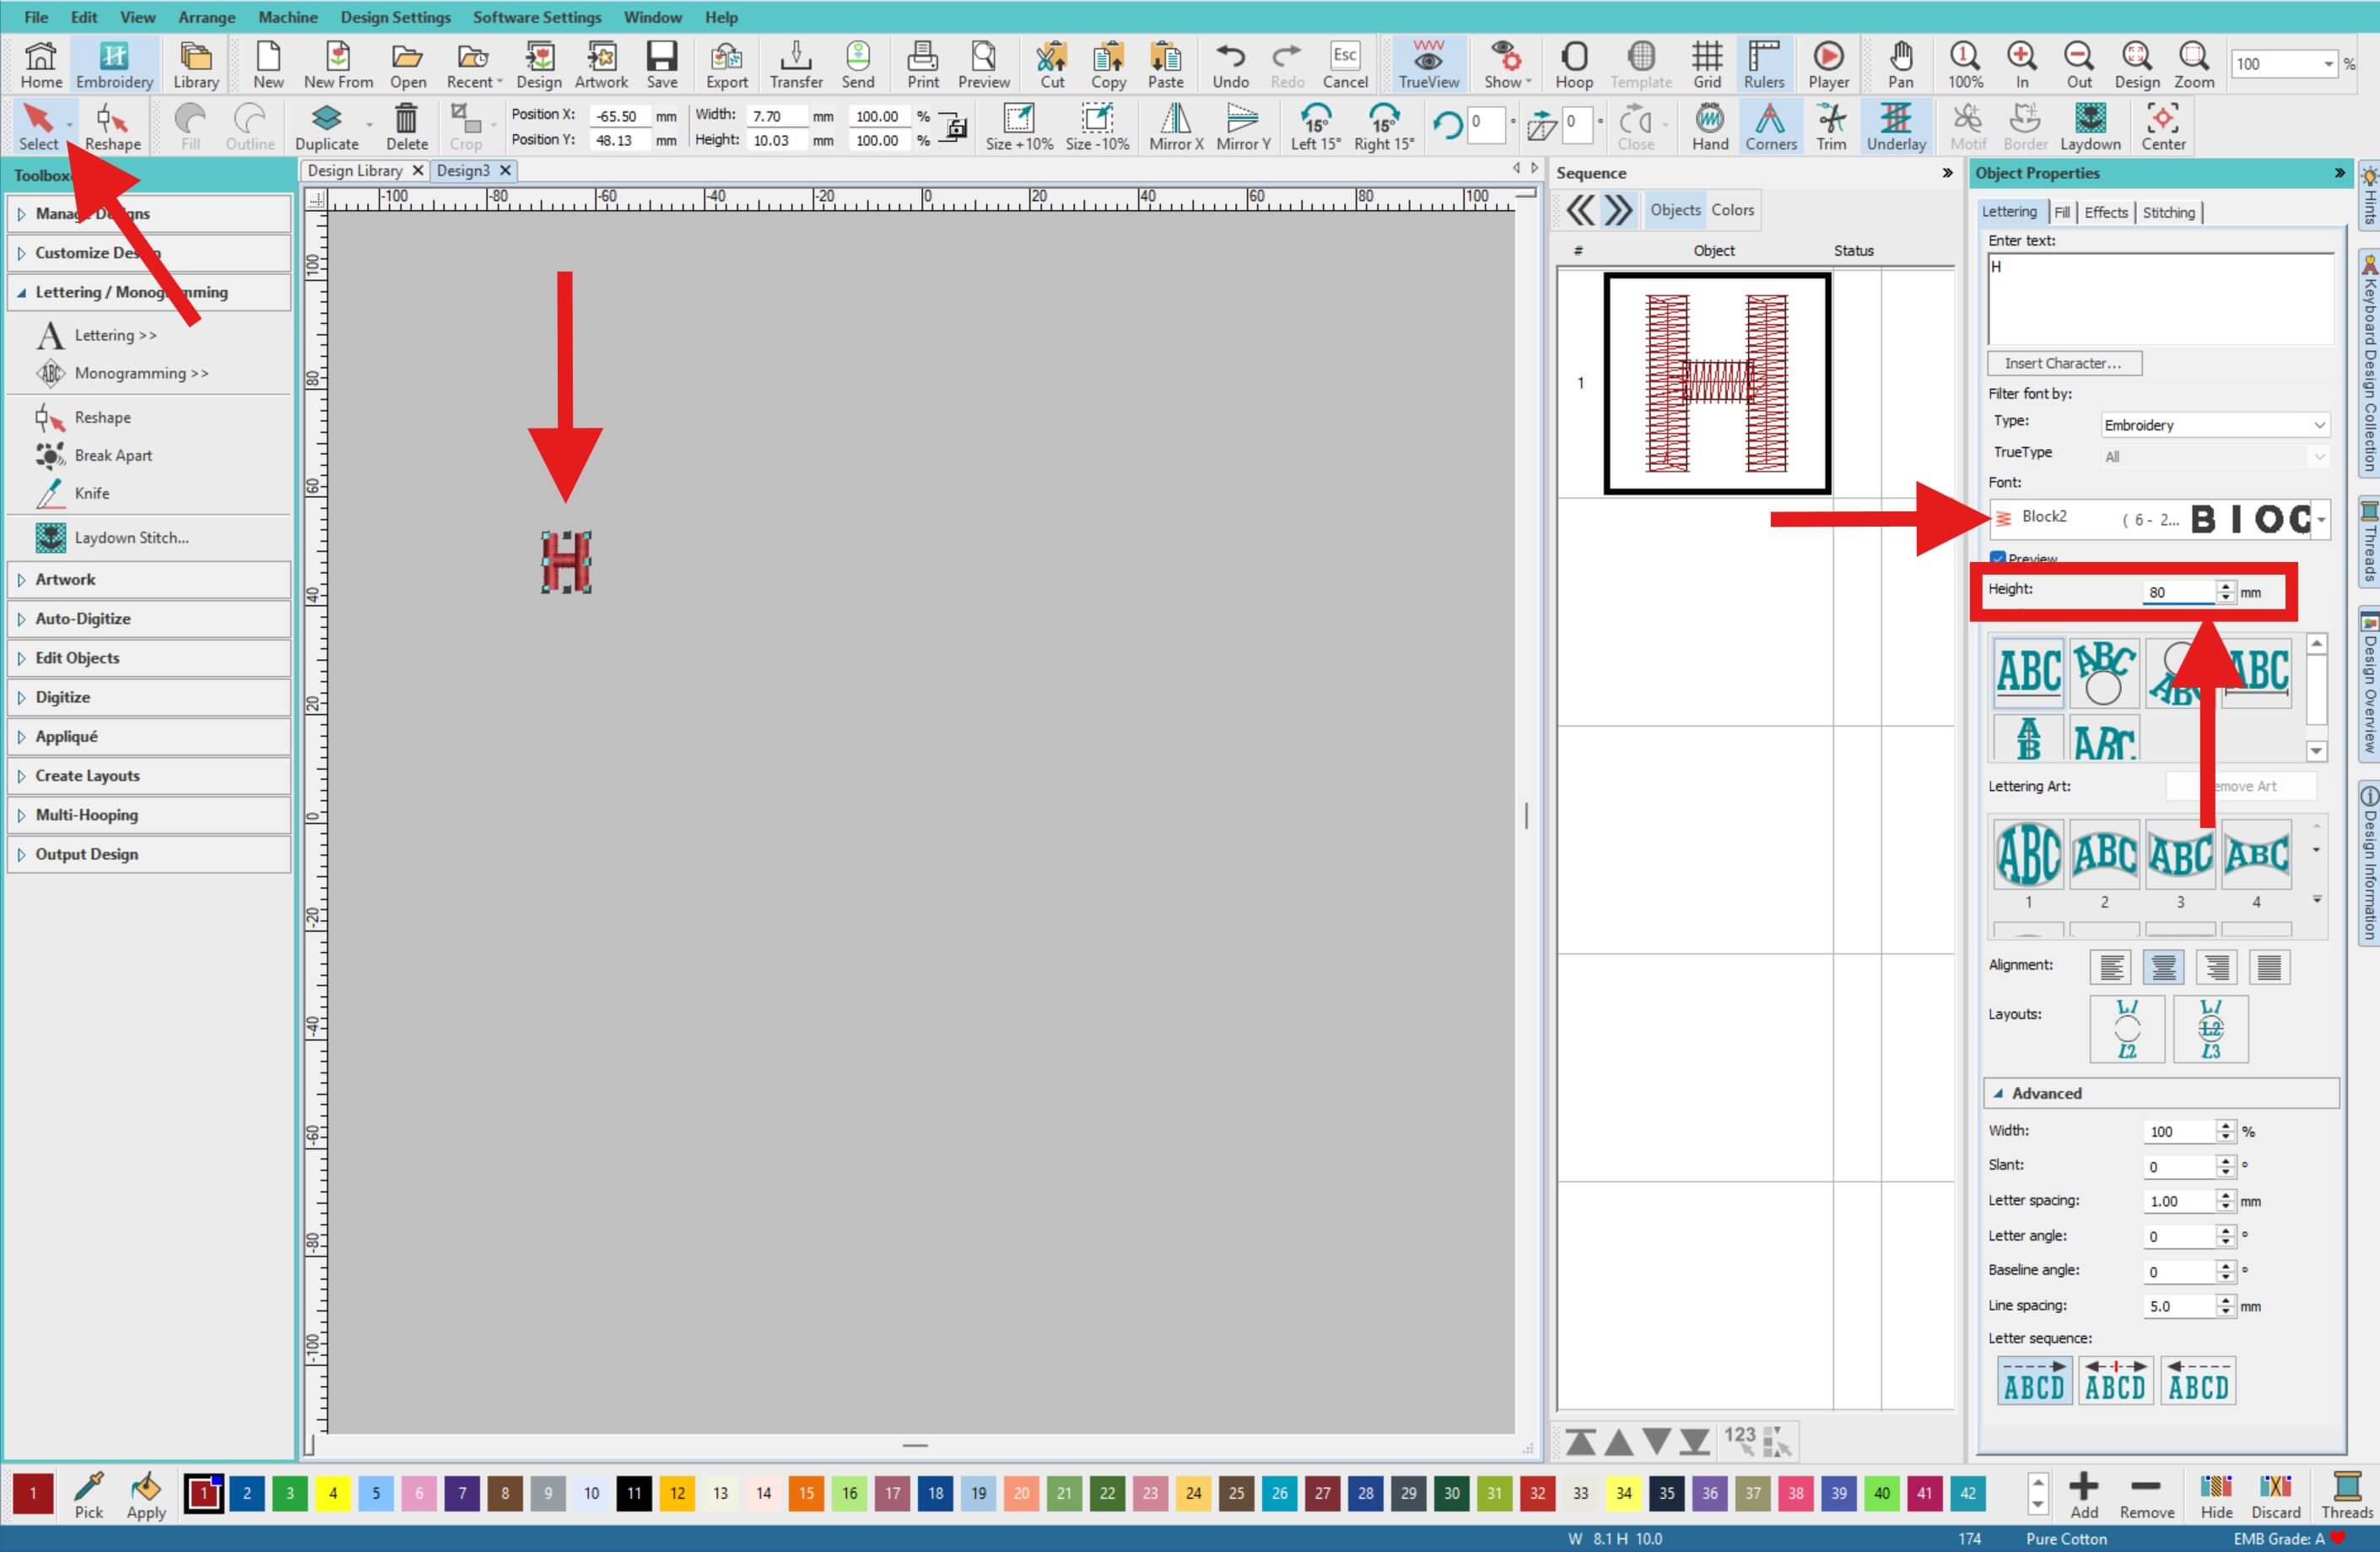Toggle Underlay option
The height and width of the screenshot is (1552, 2380).
(x=1896, y=127)
